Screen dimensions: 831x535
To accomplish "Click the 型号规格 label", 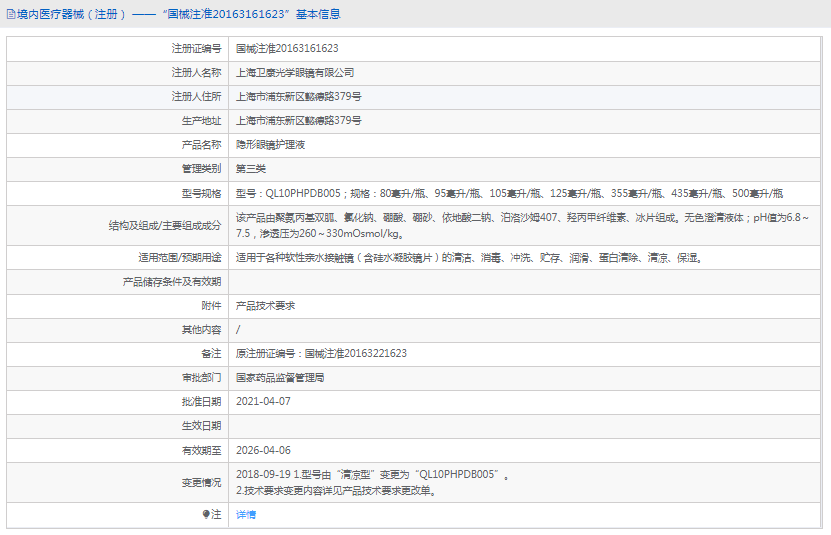I will [201, 194].
